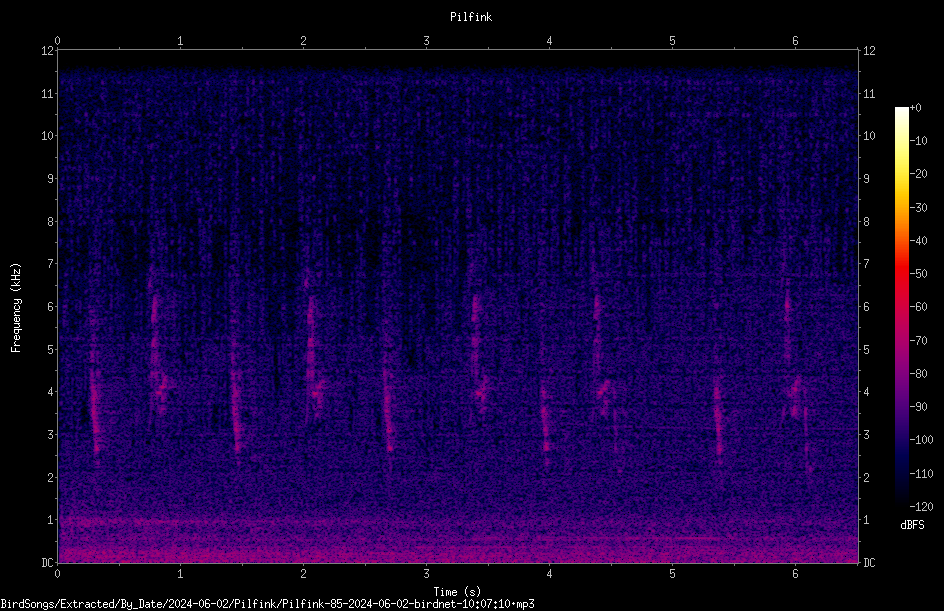Select the Time (s) axis label
This screenshot has height=611, width=944.
point(457,592)
